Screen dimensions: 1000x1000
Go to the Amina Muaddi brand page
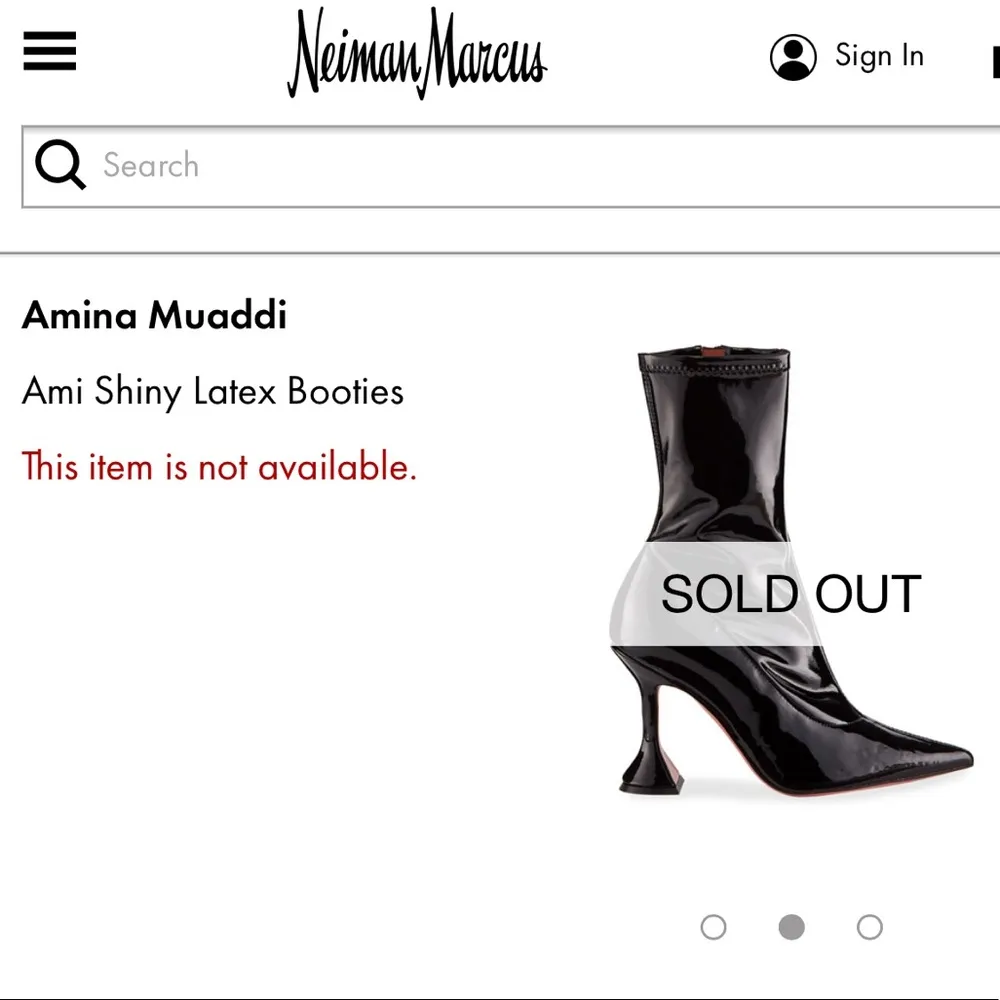click(x=154, y=315)
